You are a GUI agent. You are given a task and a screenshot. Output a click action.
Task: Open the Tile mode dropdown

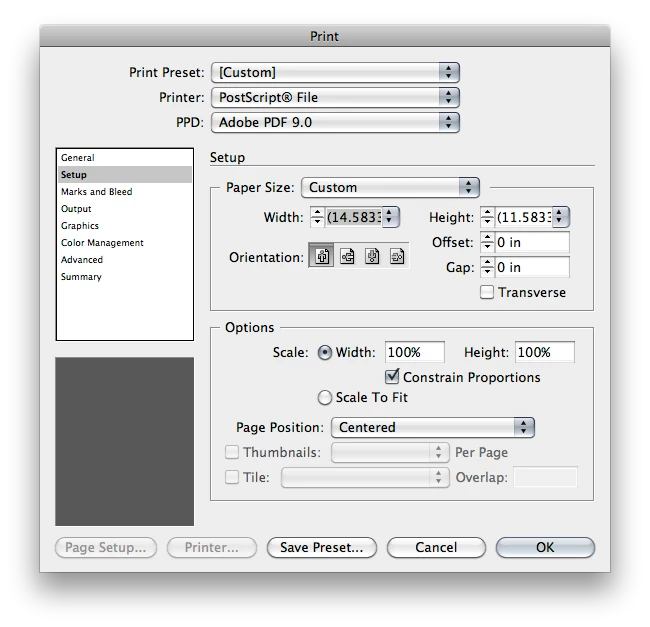coord(365,477)
